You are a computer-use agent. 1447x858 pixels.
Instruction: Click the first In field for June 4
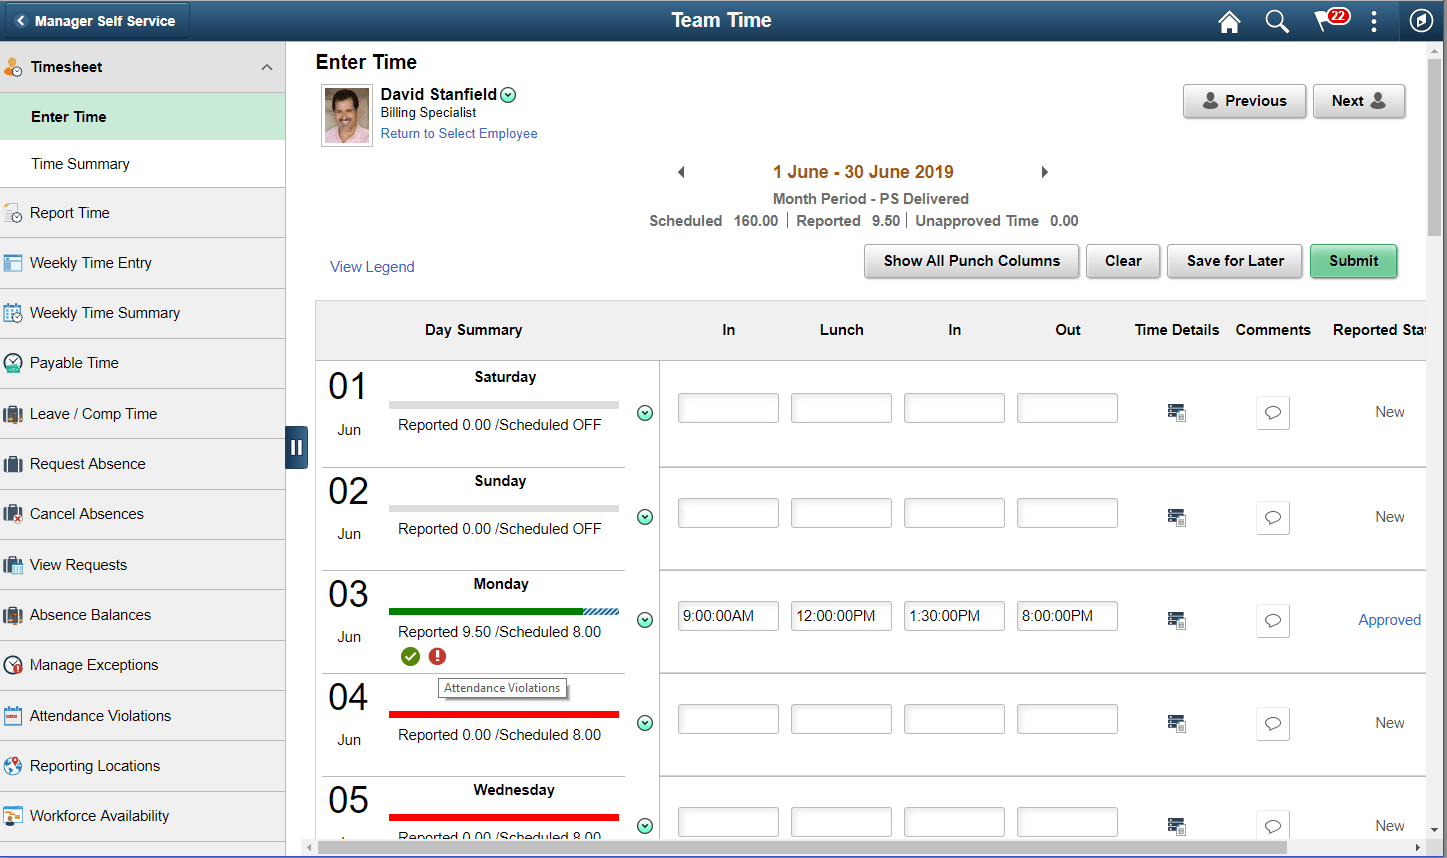728,718
